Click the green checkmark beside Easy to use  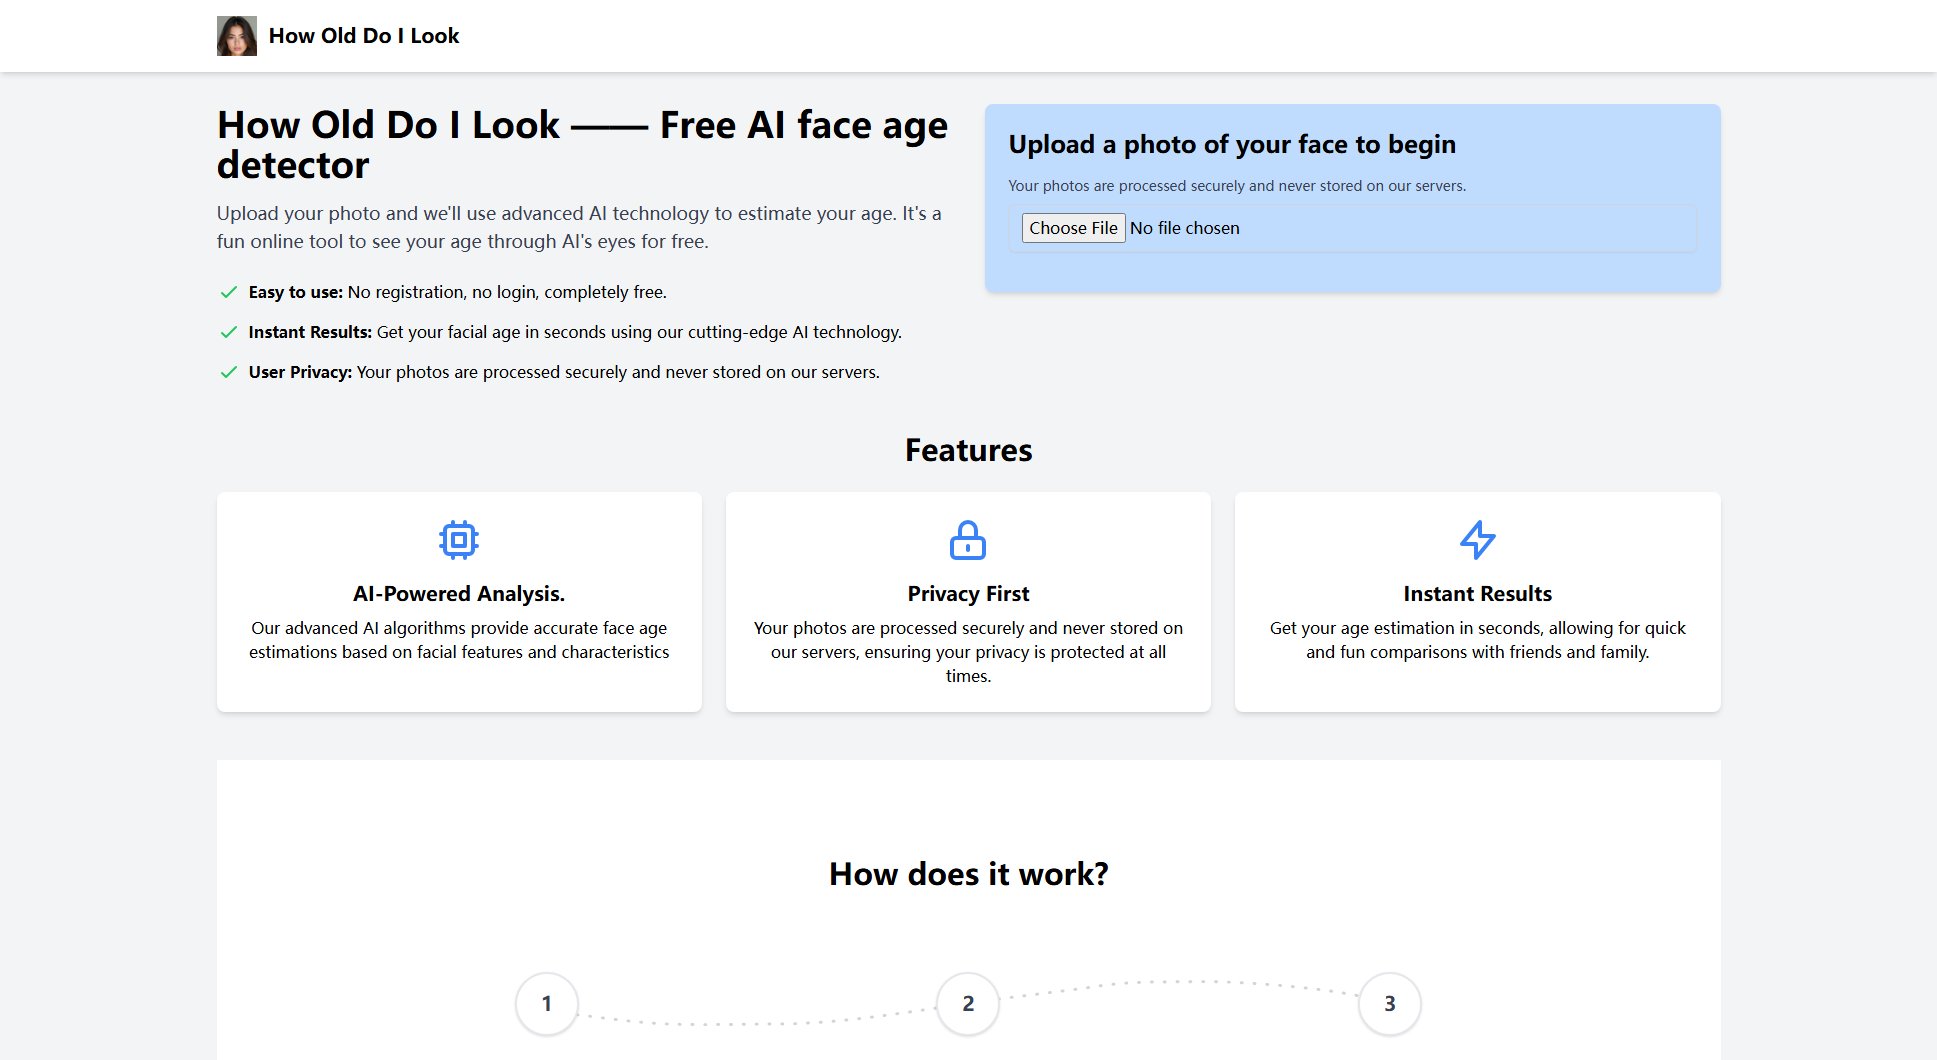point(229,292)
